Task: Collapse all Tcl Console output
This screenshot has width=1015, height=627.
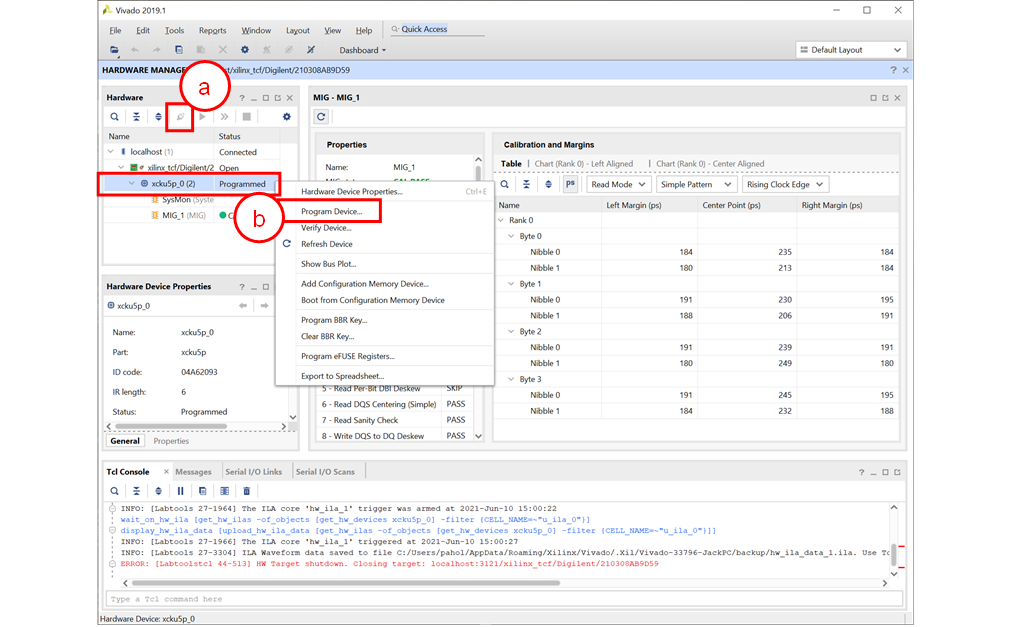Action: [137, 491]
